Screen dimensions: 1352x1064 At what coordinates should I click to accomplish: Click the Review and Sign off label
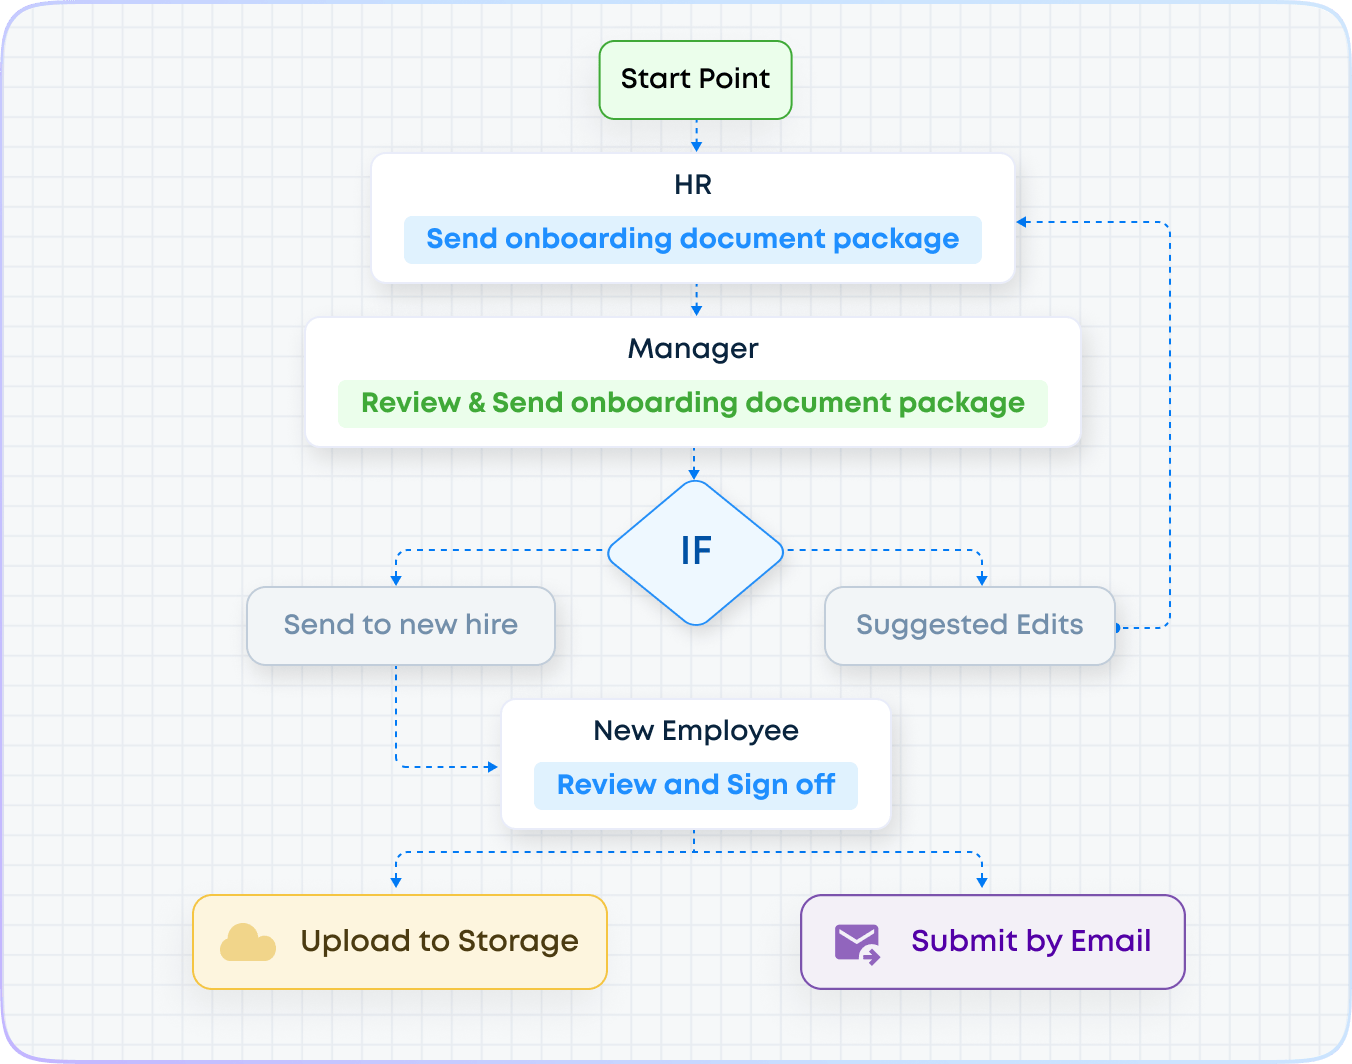(695, 785)
